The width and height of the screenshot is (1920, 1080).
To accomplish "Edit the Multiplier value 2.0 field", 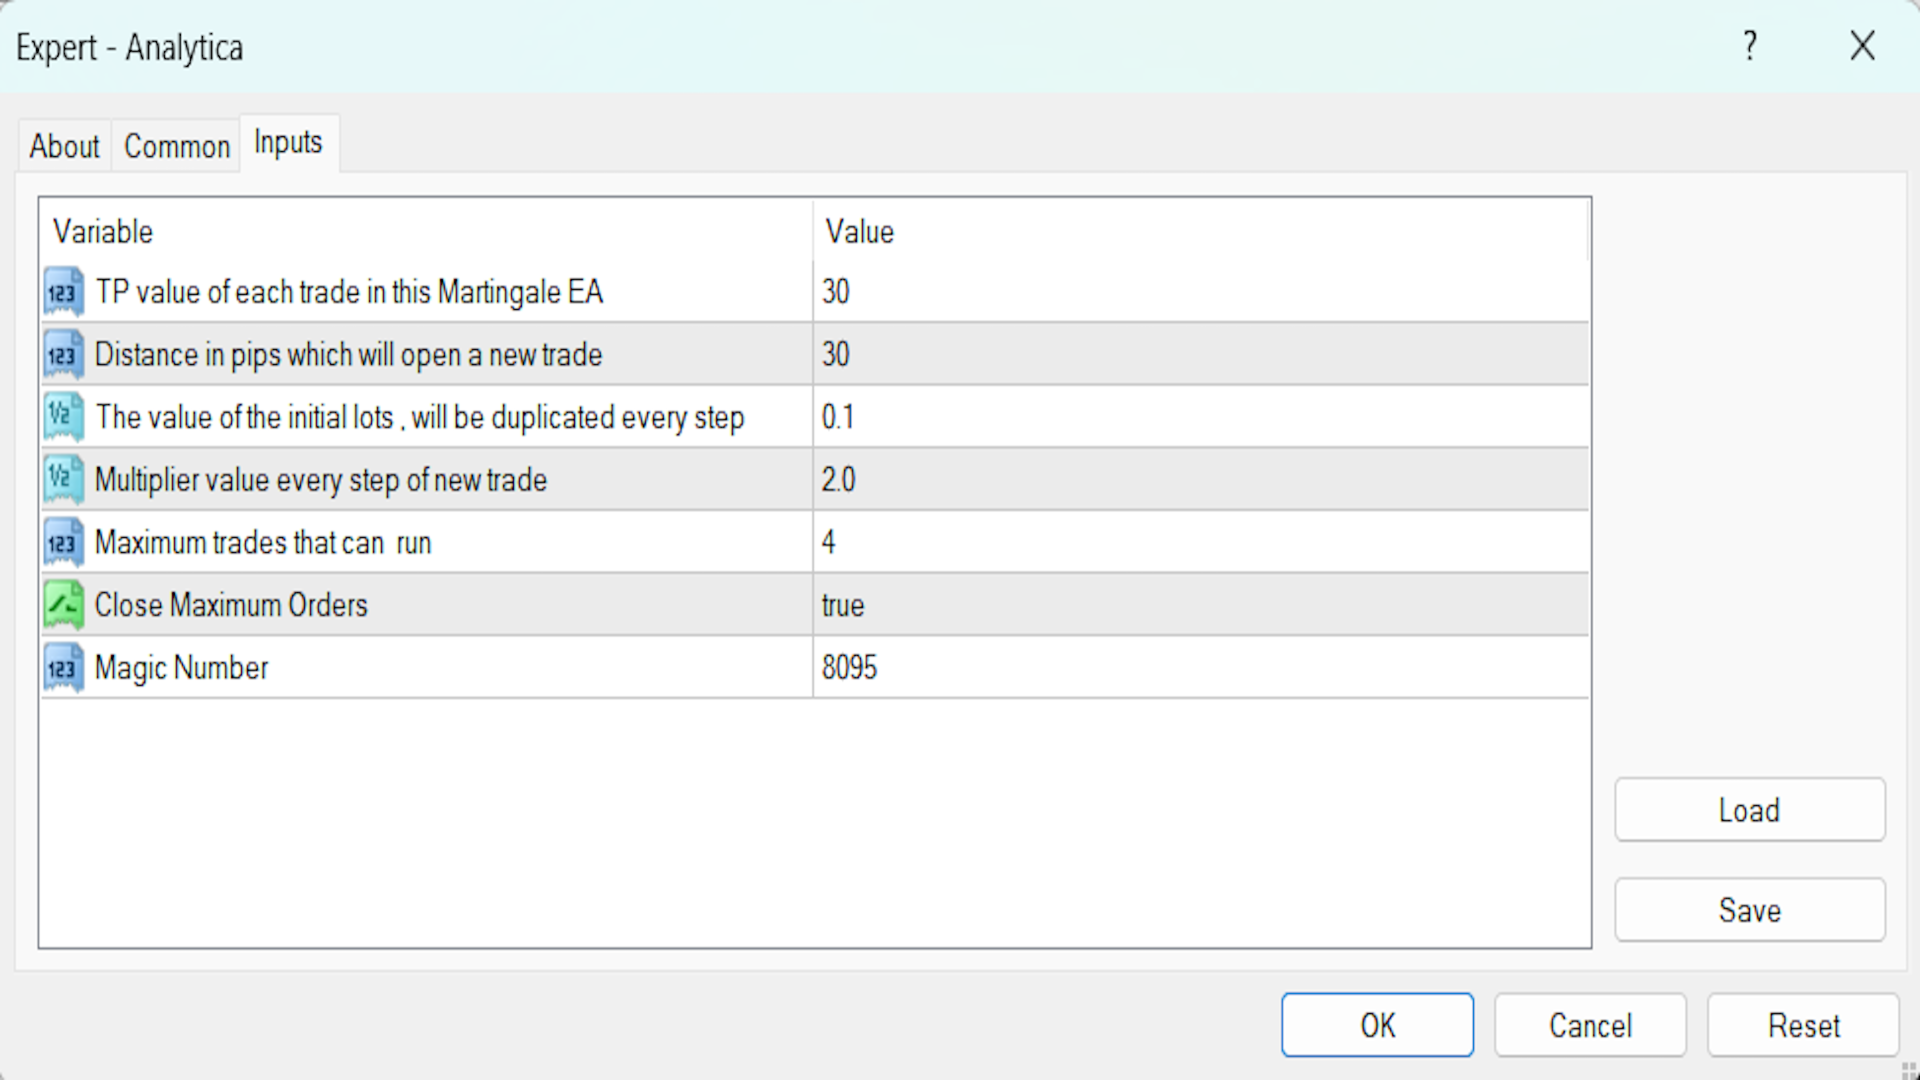I will coord(838,480).
